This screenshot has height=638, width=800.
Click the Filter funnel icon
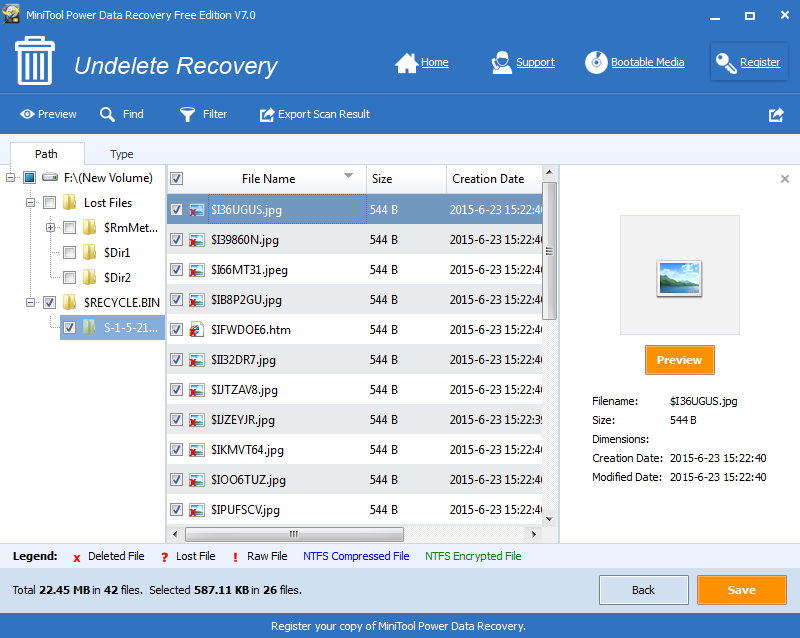tap(187, 114)
